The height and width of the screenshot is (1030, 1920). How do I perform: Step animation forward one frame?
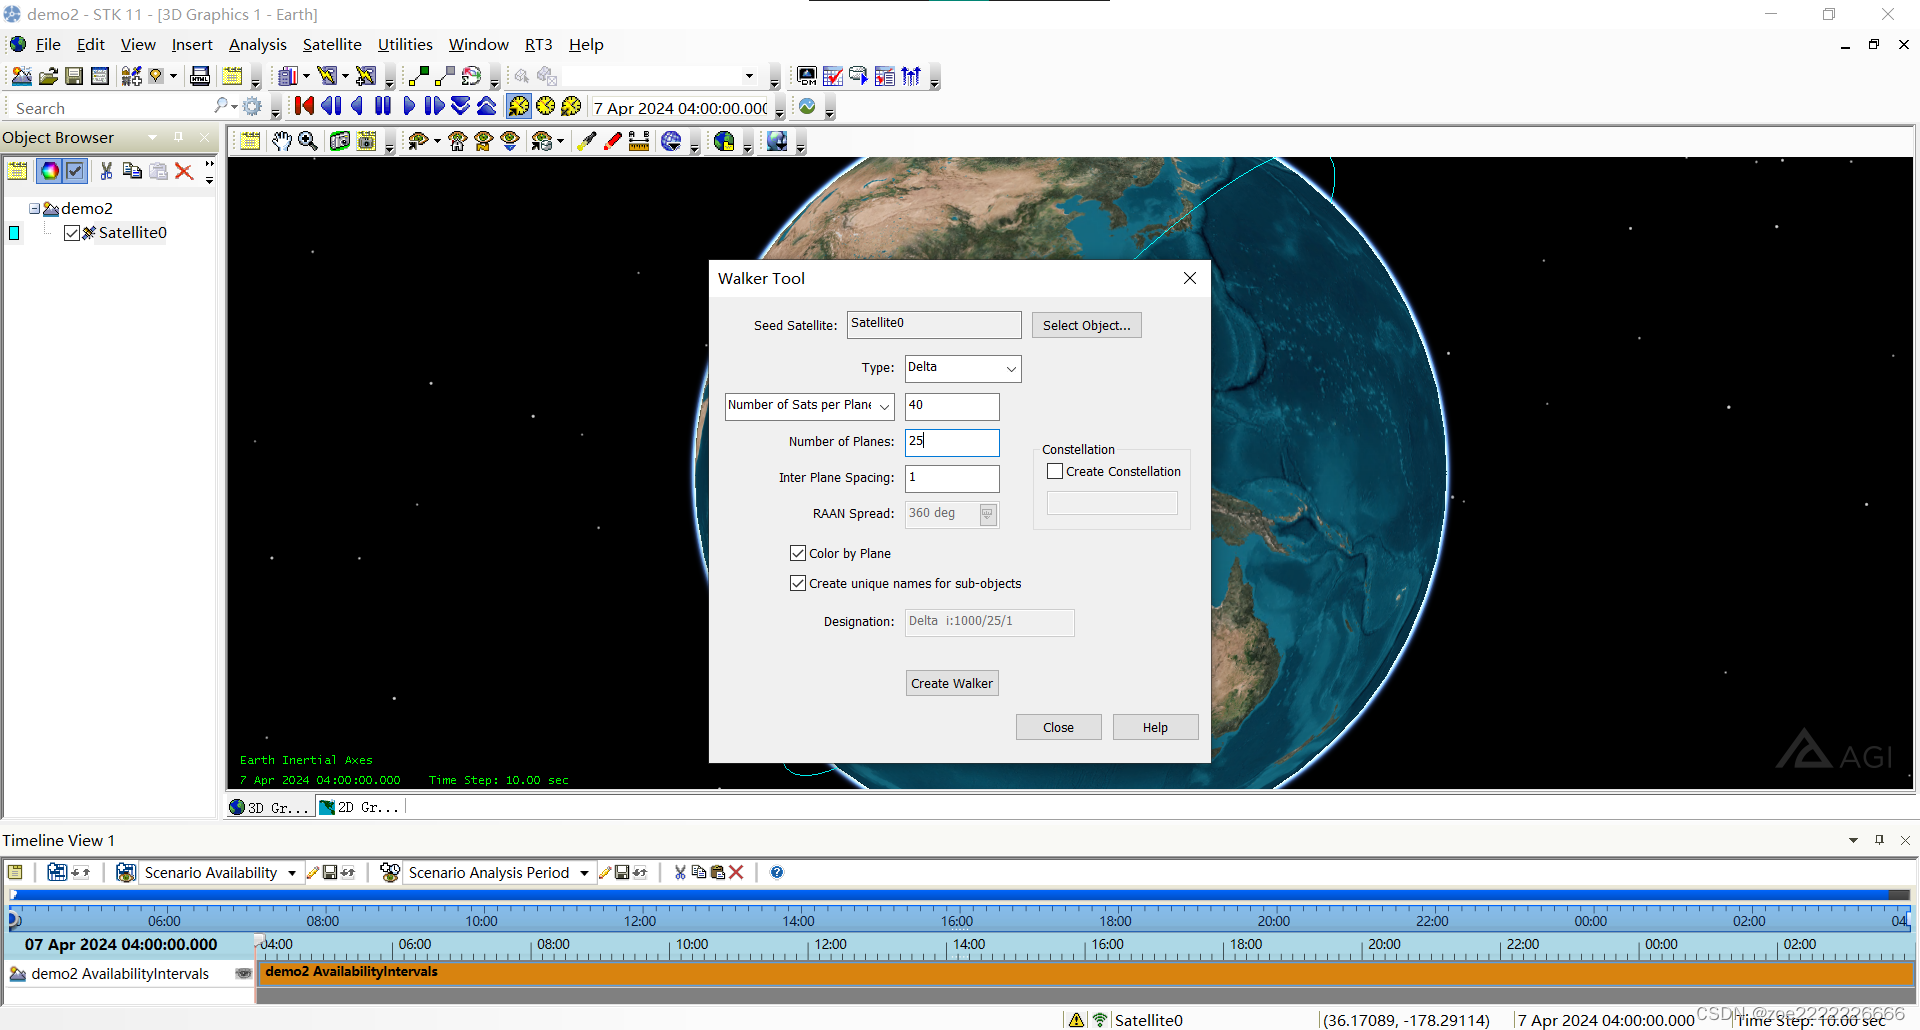click(x=434, y=106)
